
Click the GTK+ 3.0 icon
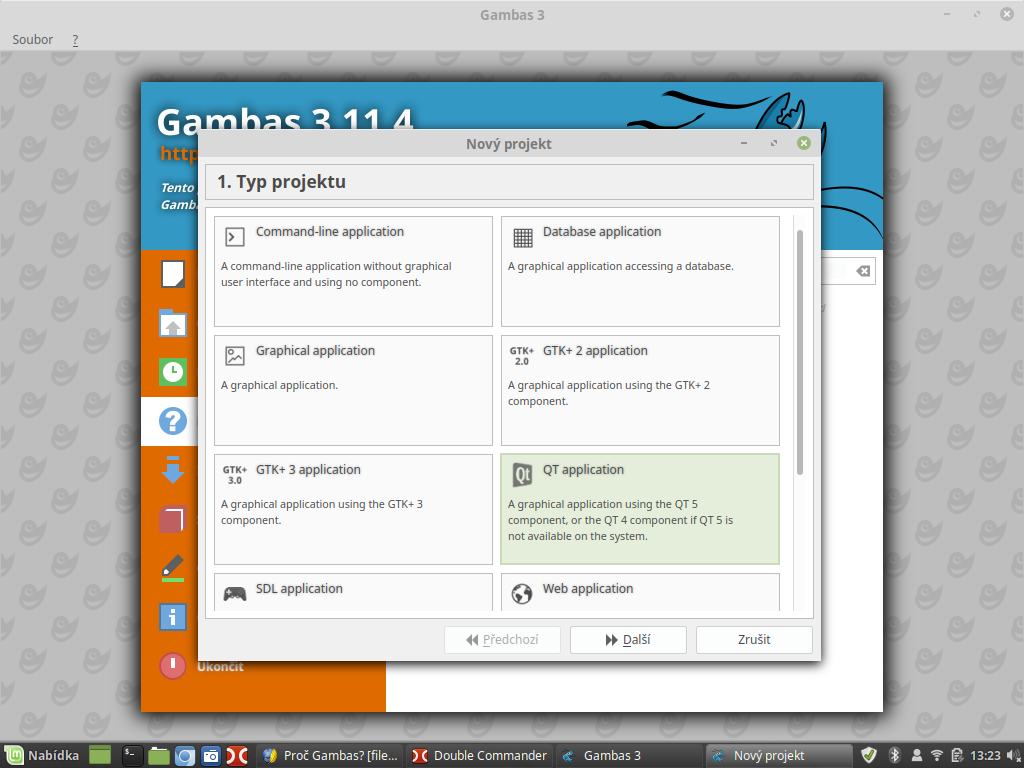click(x=235, y=474)
